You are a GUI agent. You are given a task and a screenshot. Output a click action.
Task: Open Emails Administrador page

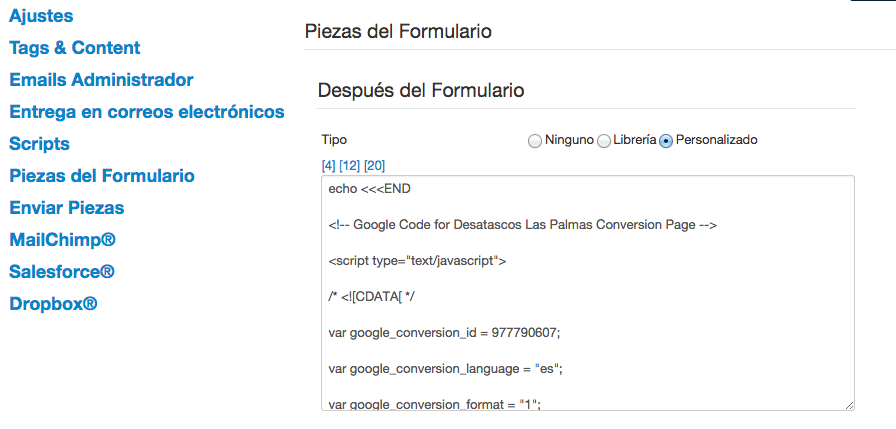tap(101, 80)
